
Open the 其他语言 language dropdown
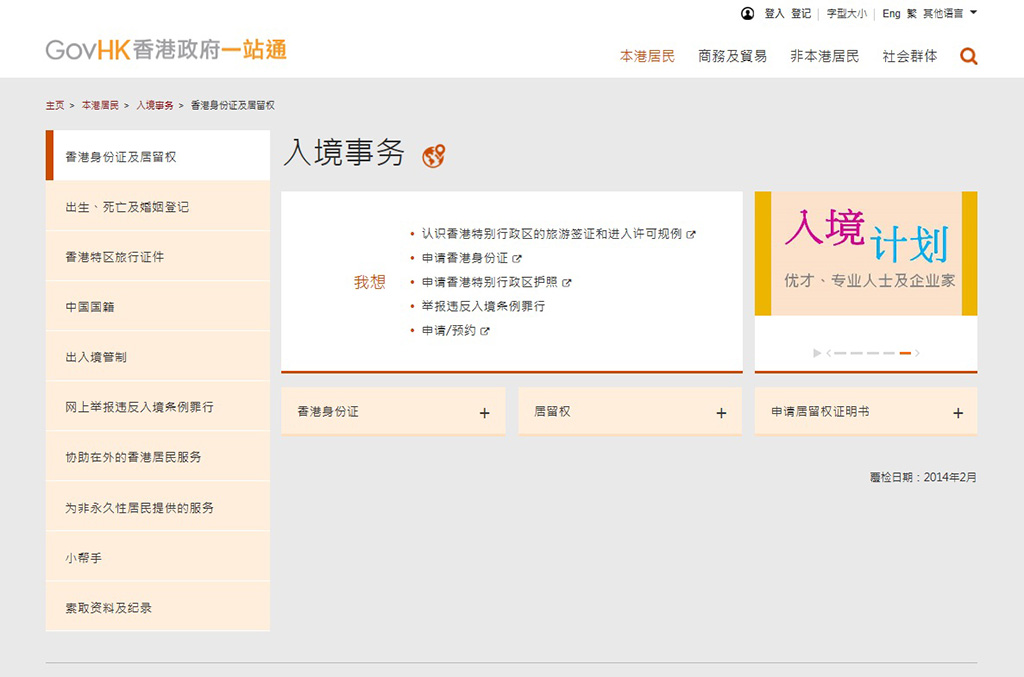pos(949,14)
